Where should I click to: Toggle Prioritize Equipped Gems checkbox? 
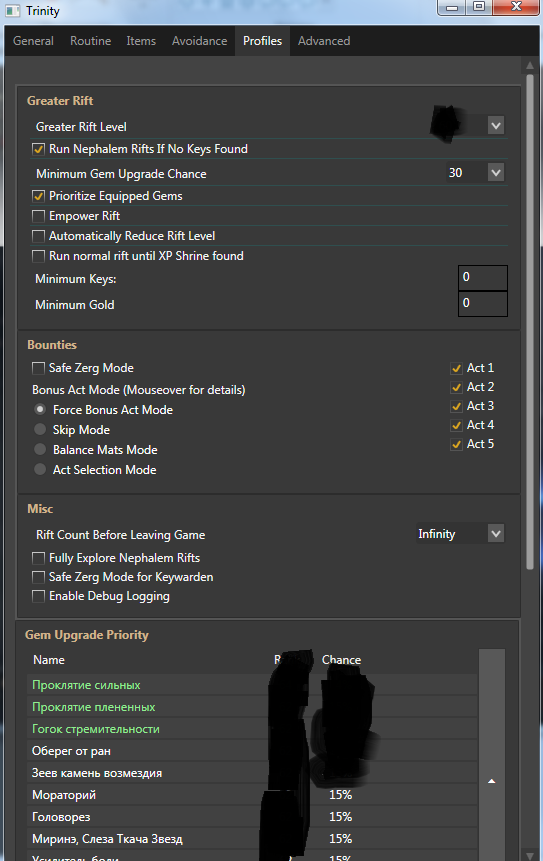38,196
